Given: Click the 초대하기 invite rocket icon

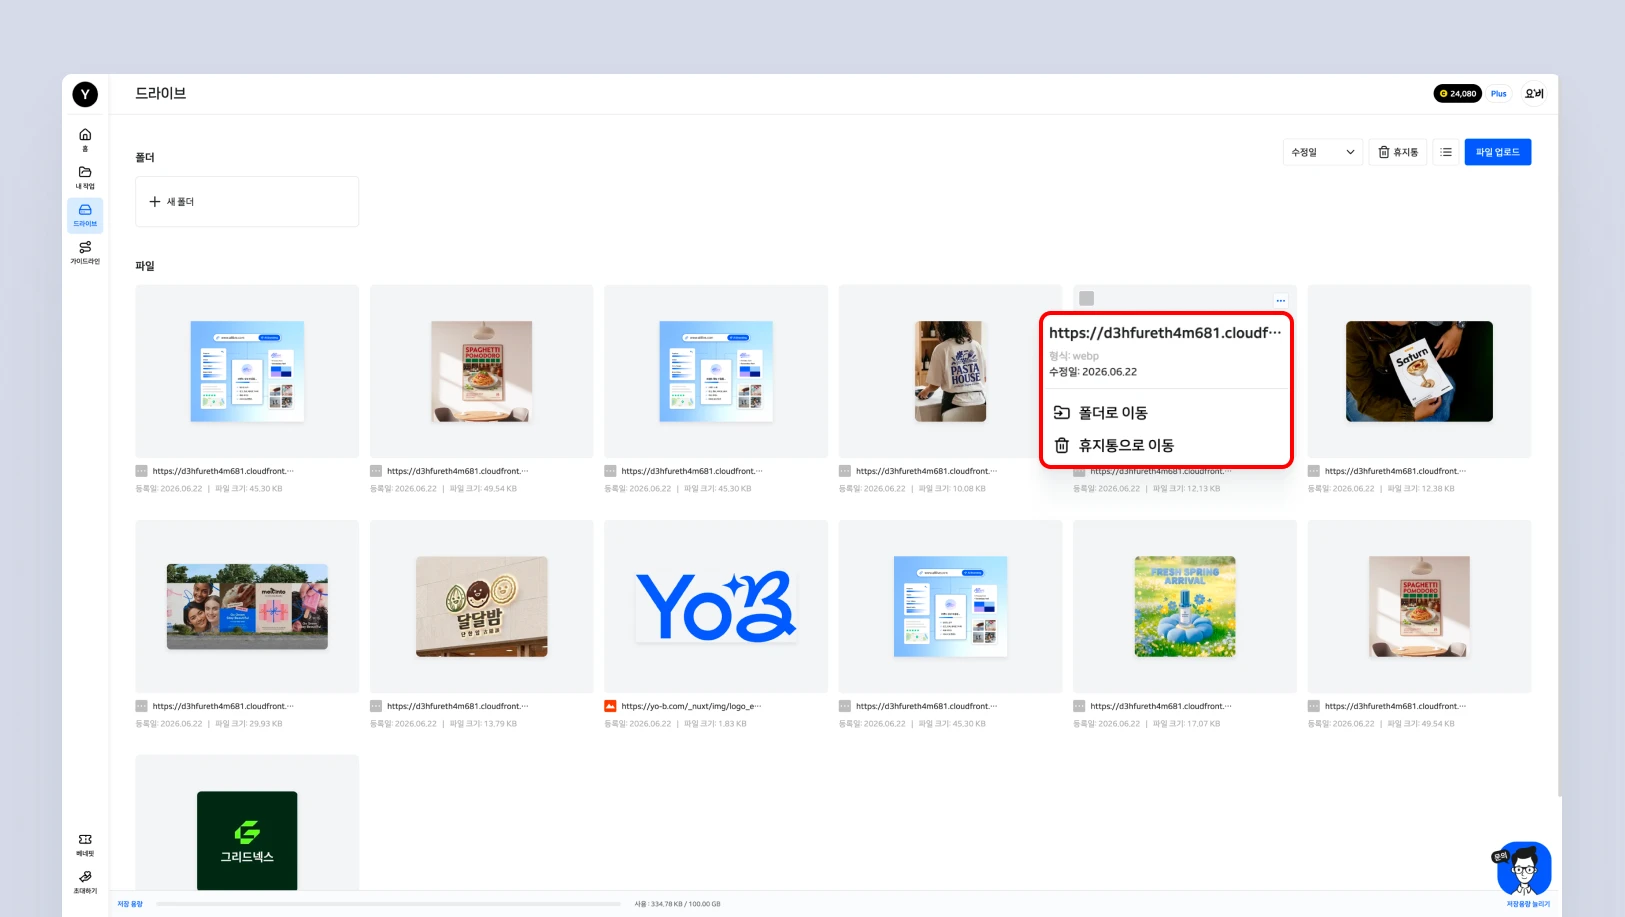Looking at the screenshot, I should (85, 881).
